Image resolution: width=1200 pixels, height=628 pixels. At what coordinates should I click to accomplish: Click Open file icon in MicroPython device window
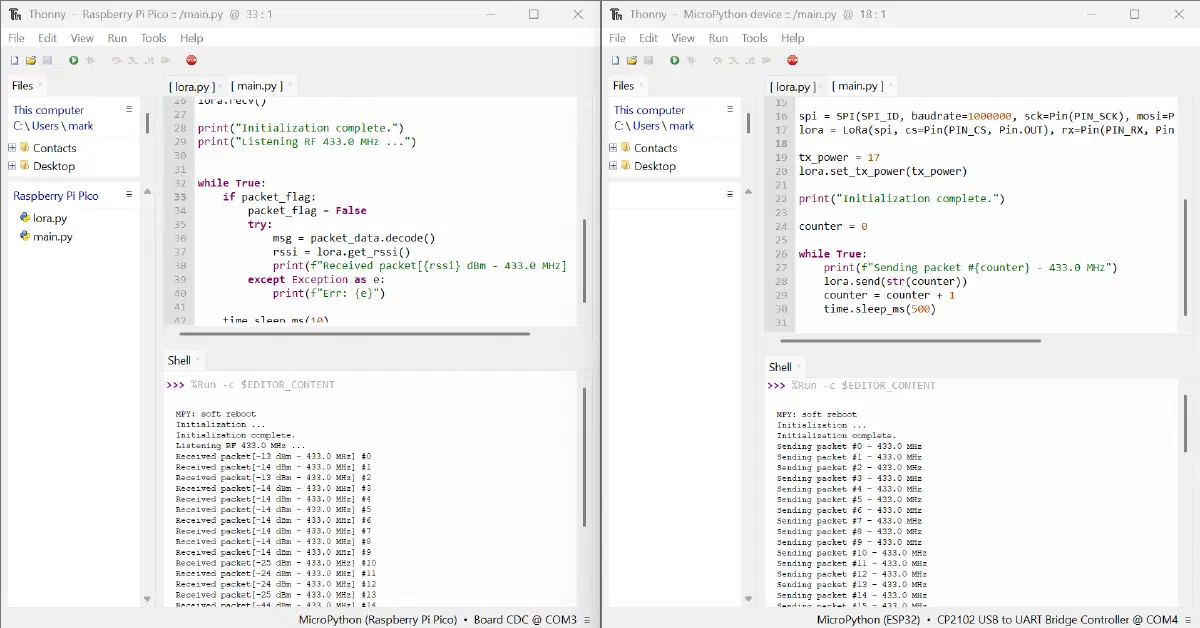pyautogui.click(x=632, y=61)
